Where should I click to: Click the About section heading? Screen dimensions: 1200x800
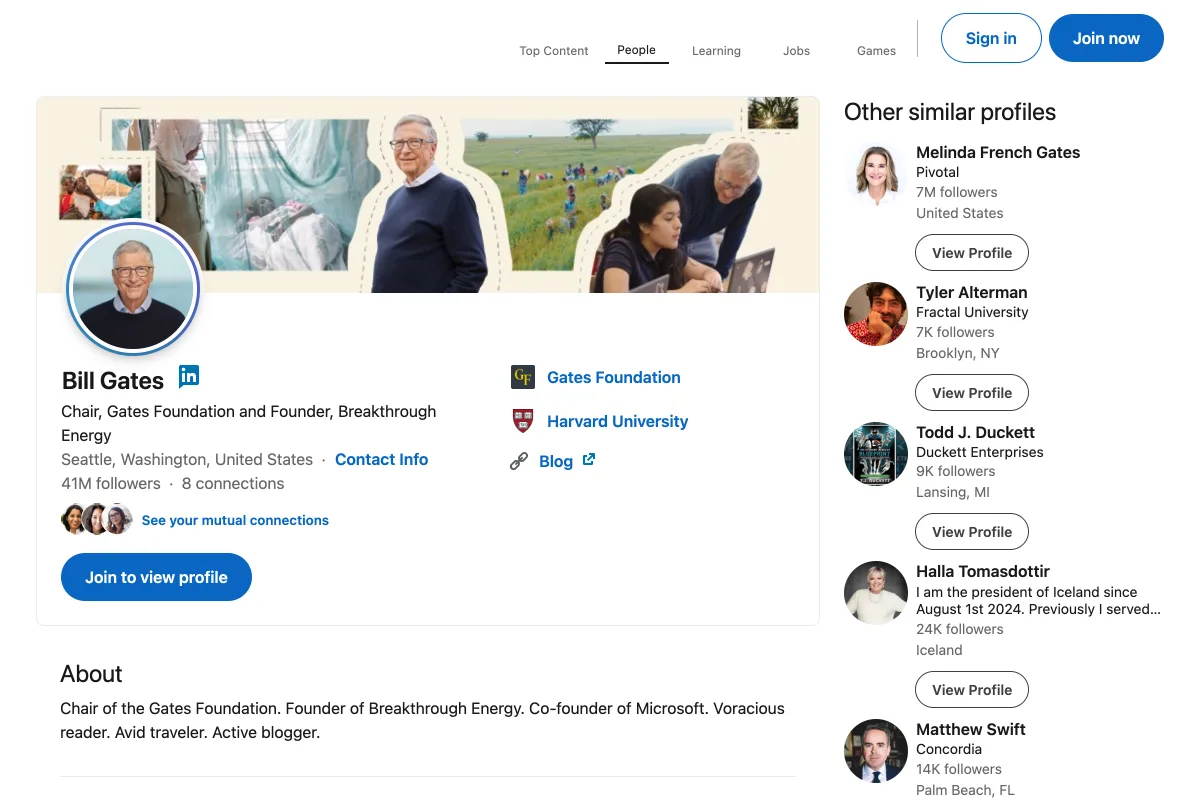click(x=91, y=674)
